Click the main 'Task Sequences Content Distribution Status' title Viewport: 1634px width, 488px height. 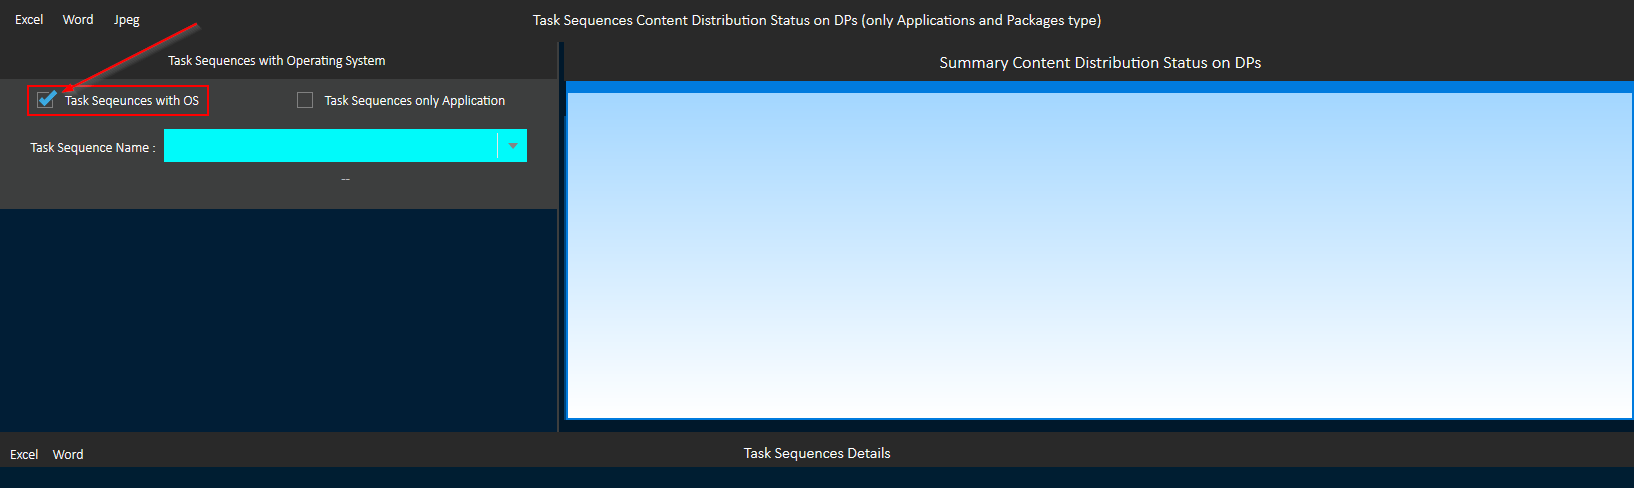point(817,20)
